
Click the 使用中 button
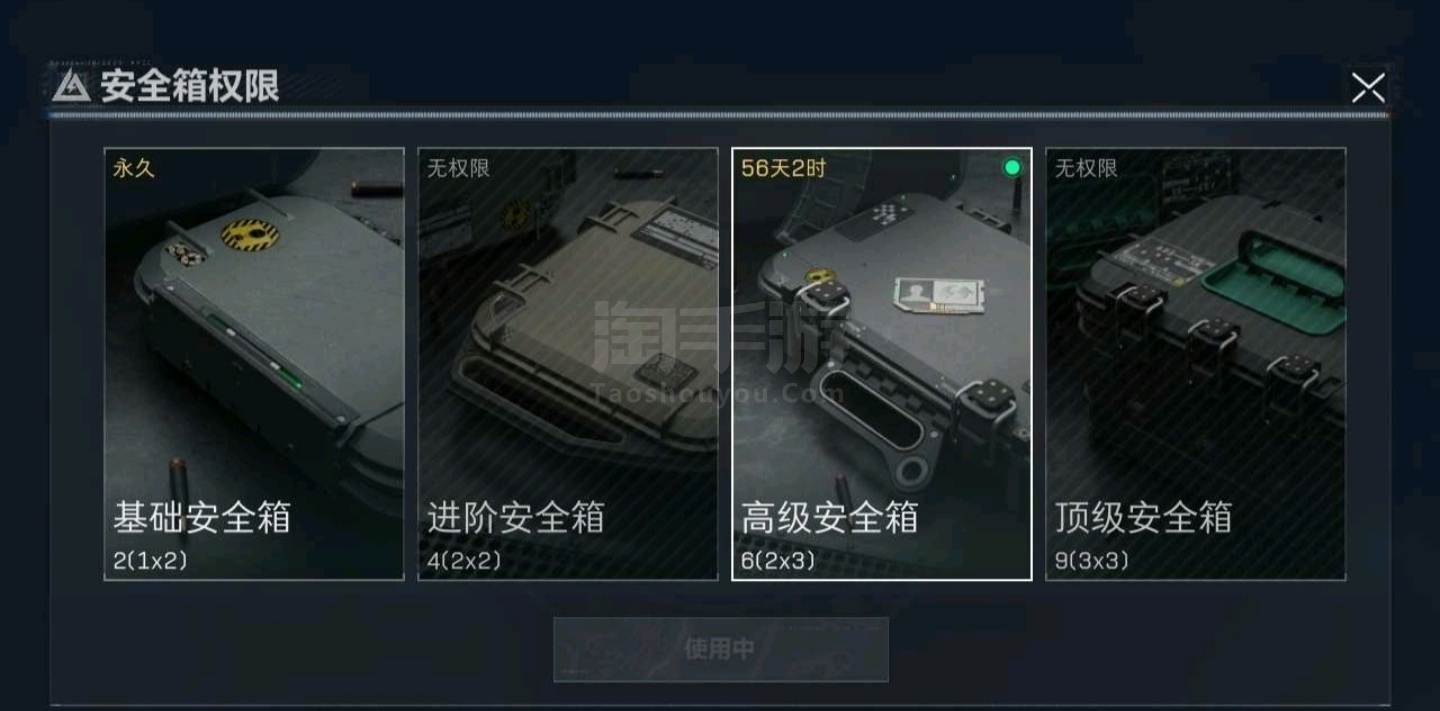coord(721,649)
